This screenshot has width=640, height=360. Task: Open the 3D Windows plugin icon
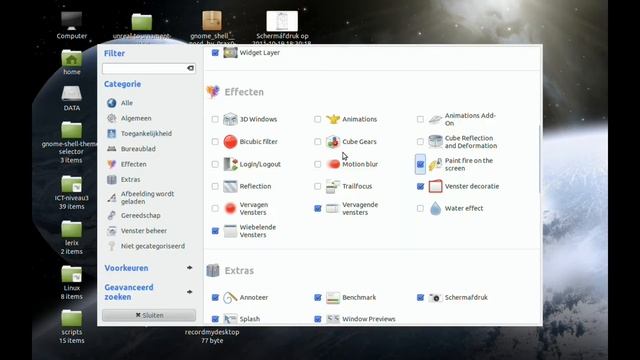[x=230, y=119]
